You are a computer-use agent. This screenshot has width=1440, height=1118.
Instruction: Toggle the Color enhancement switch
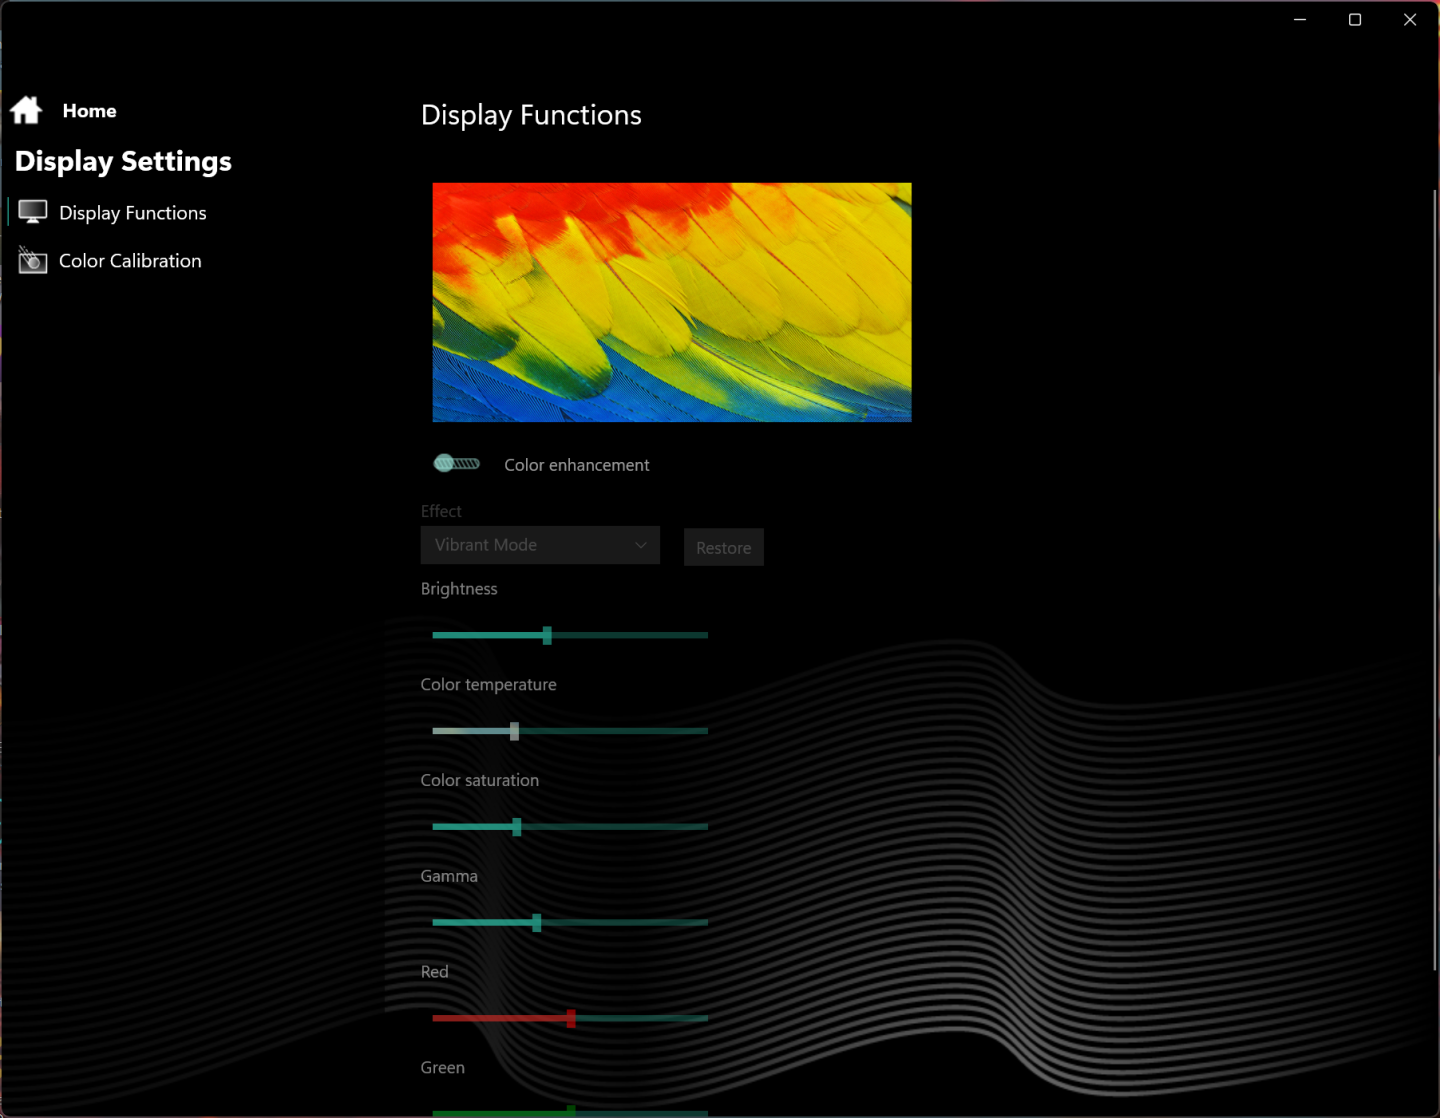(x=457, y=463)
